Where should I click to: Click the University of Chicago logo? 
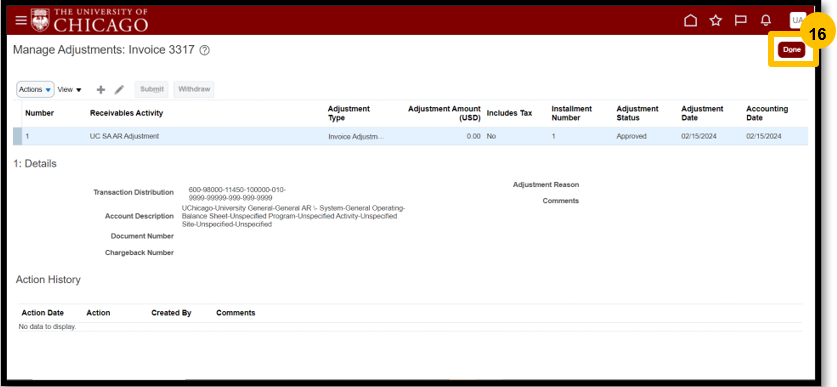(x=89, y=20)
